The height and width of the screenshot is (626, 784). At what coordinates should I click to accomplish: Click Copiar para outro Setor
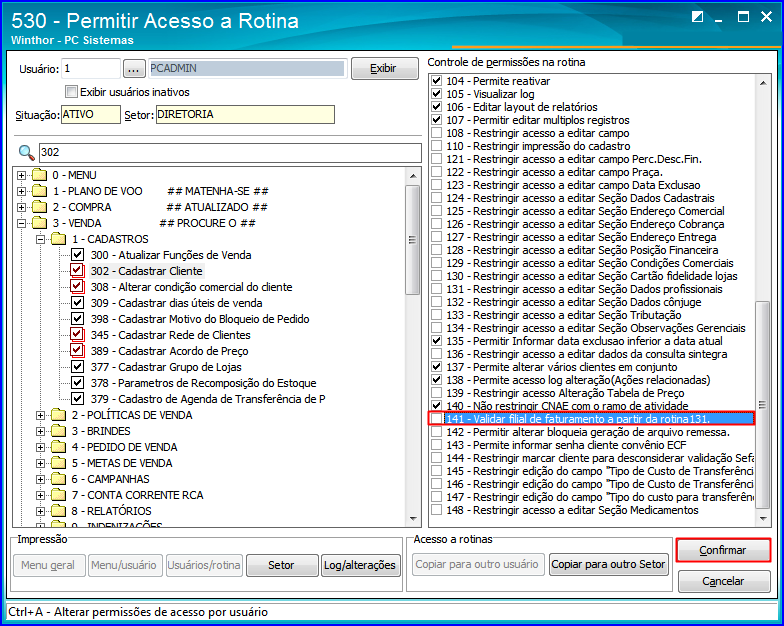[608, 564]
